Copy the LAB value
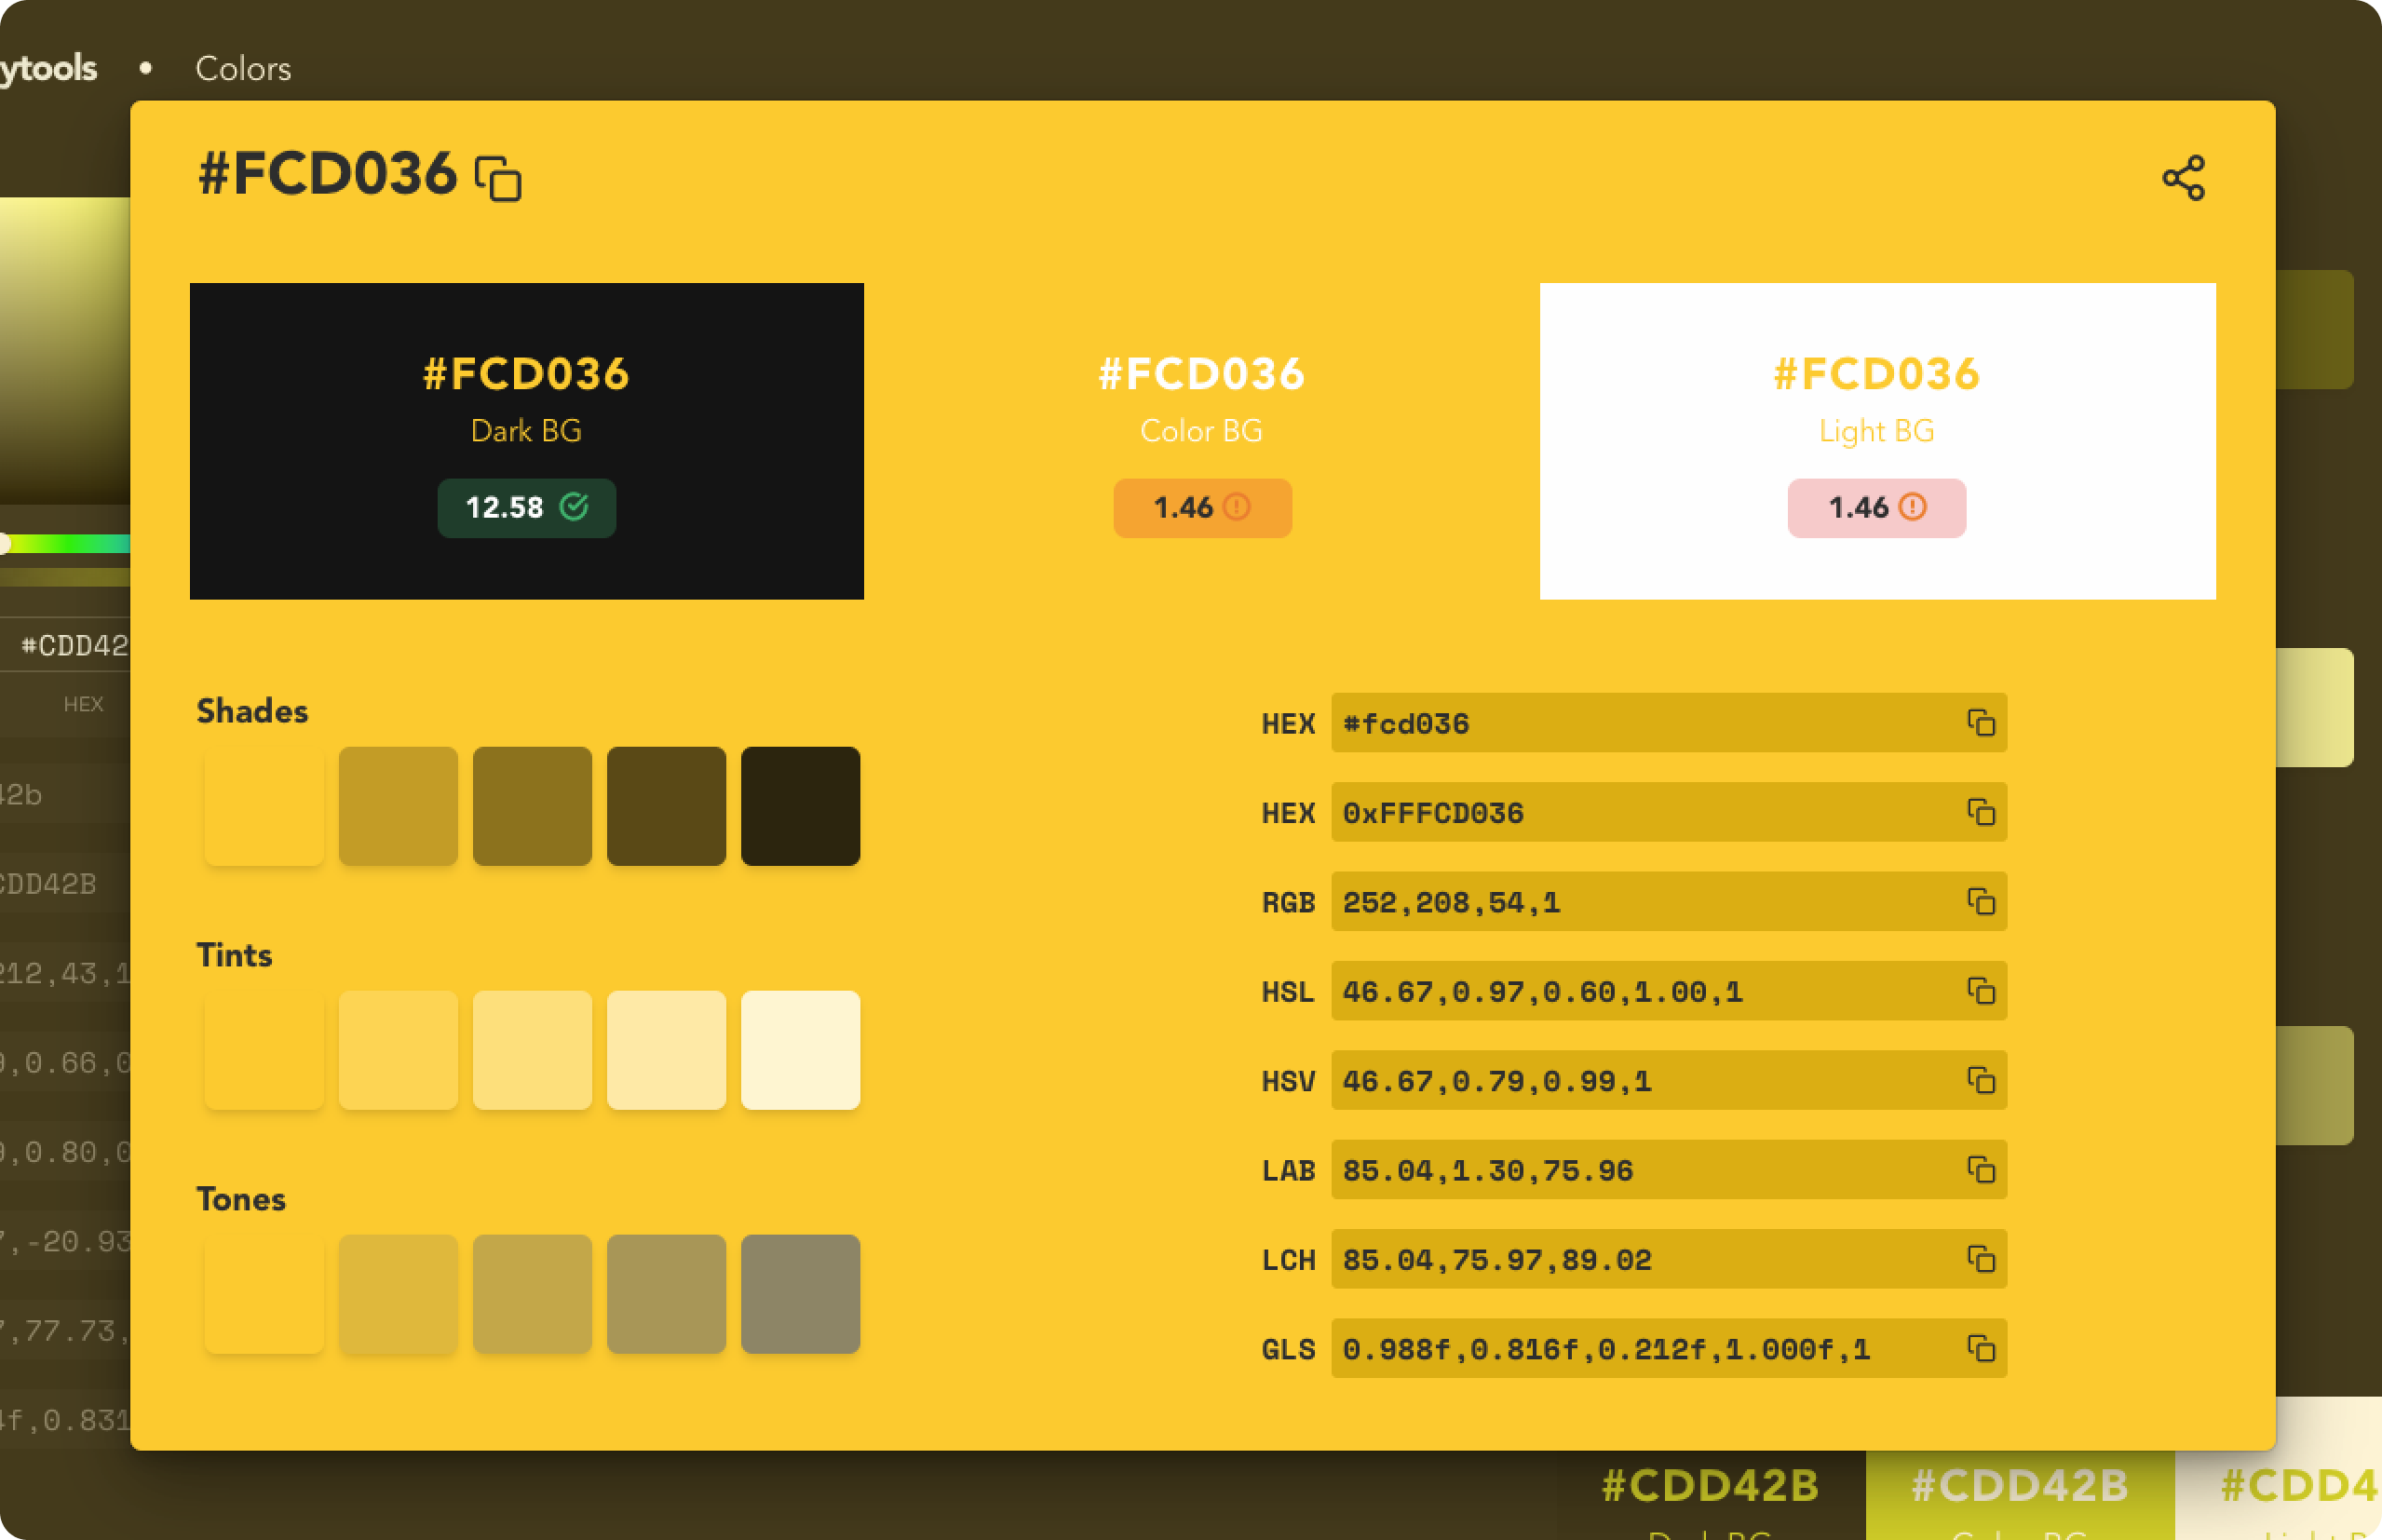The width and height of the screenshot is (2382, 1540). click(x=1981, y=1169)
